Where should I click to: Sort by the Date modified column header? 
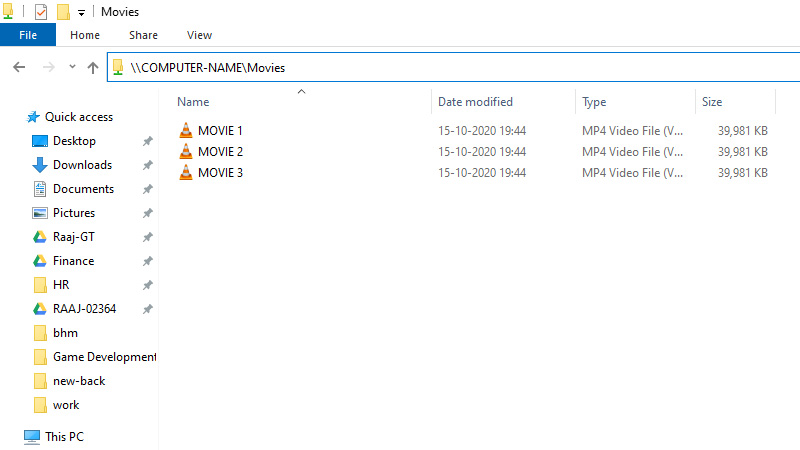476,102
